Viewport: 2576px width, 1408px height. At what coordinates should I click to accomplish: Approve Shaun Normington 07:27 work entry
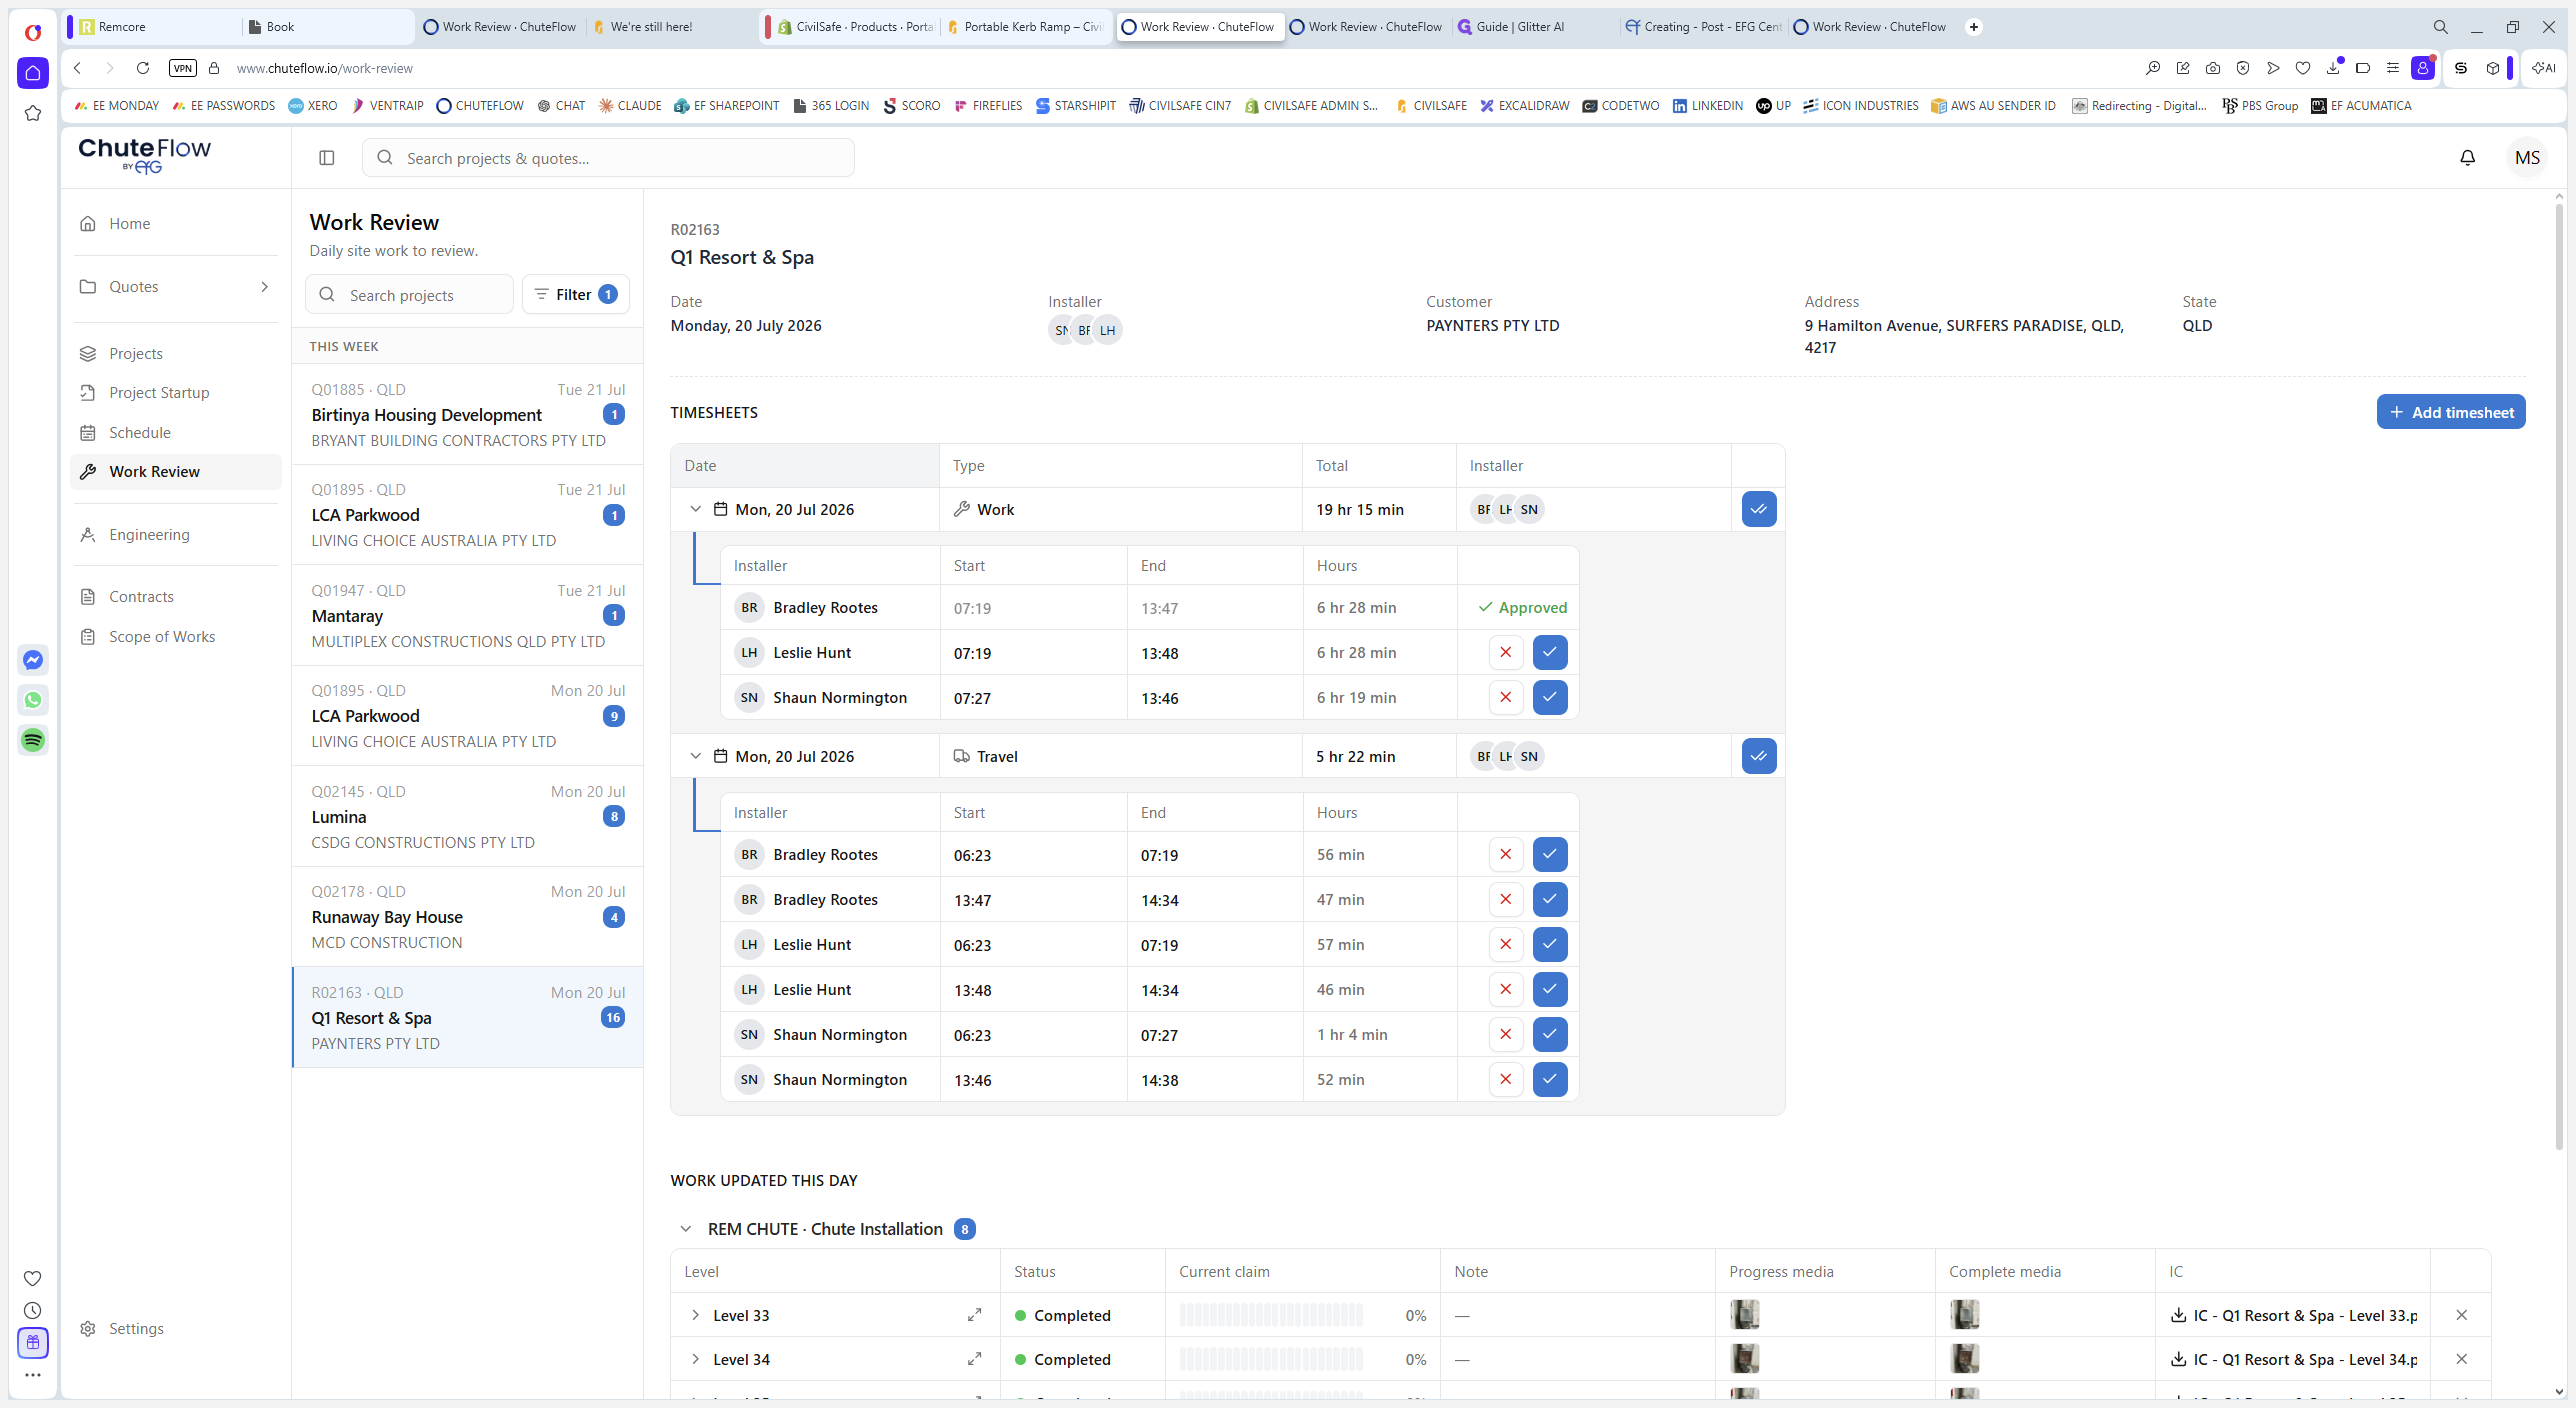1549,697
